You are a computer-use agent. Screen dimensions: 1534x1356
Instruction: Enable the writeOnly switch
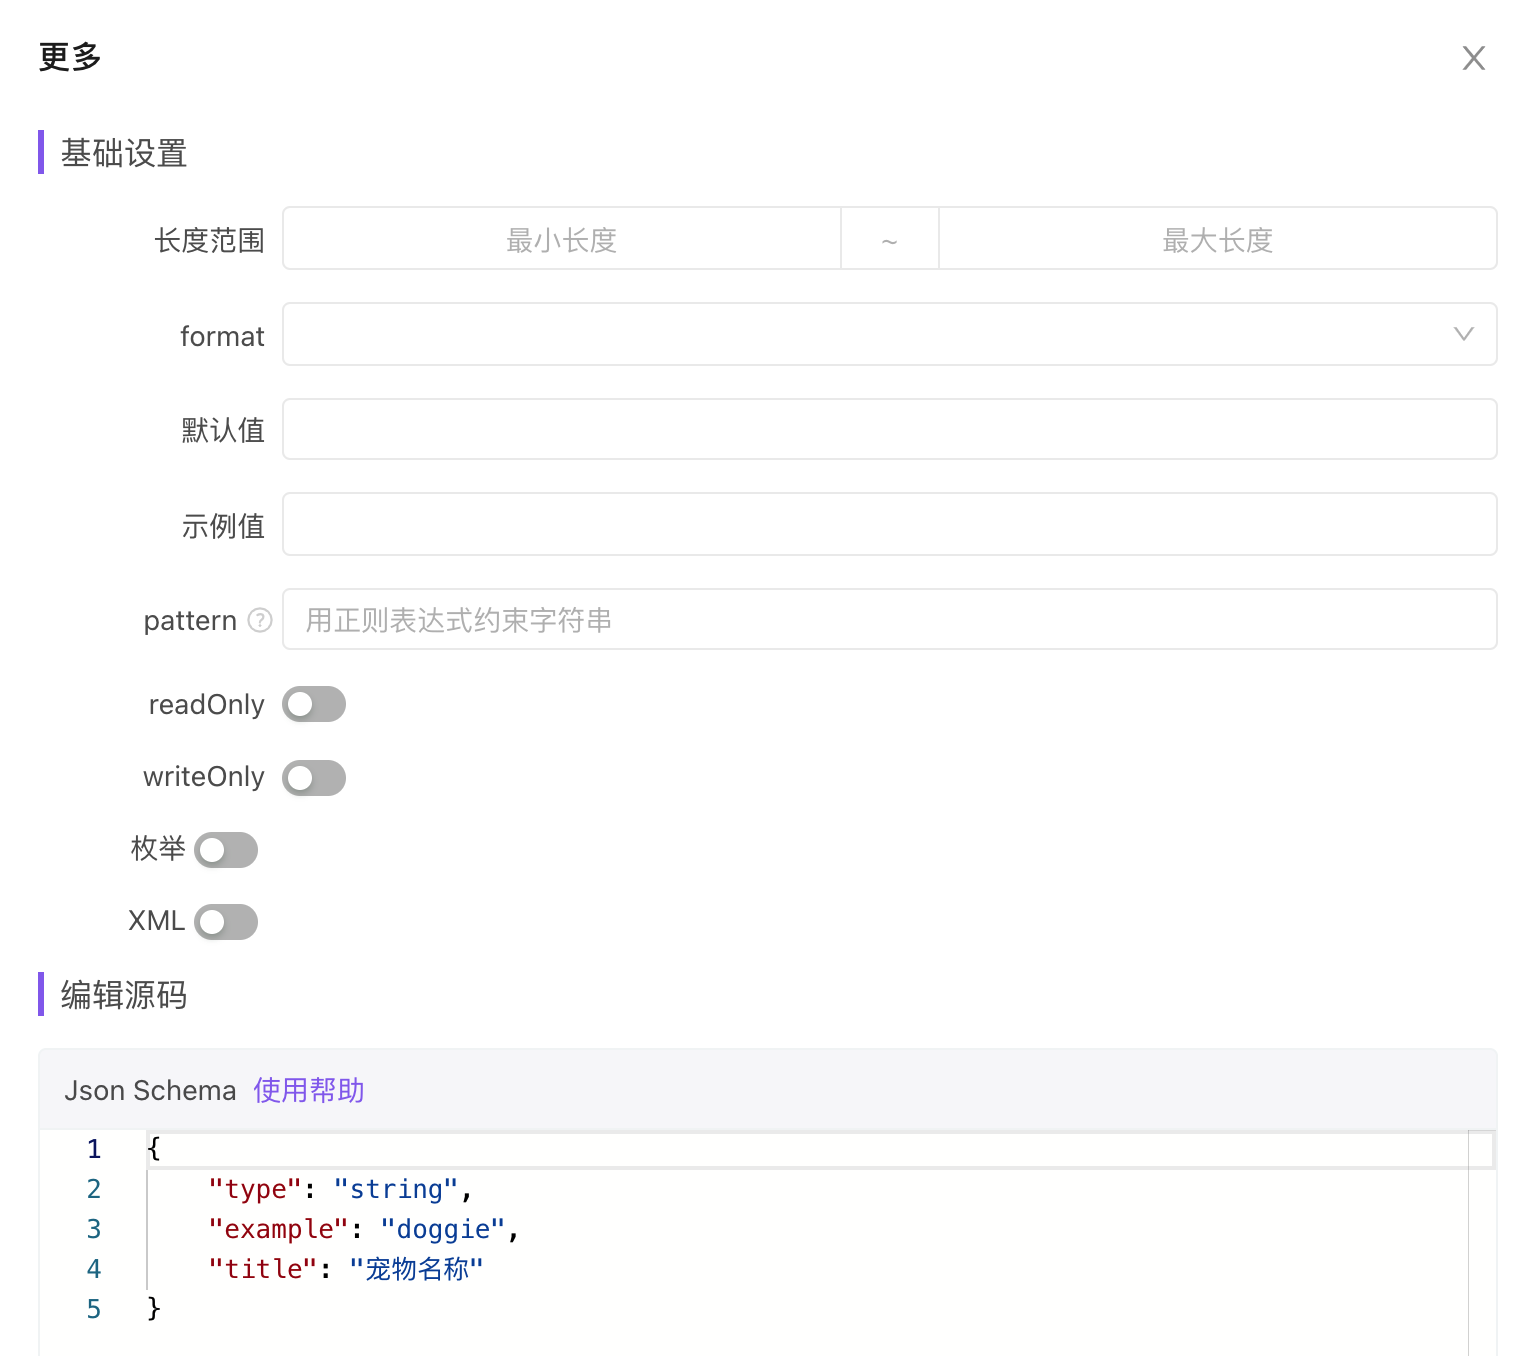click(x=314, y=777)
